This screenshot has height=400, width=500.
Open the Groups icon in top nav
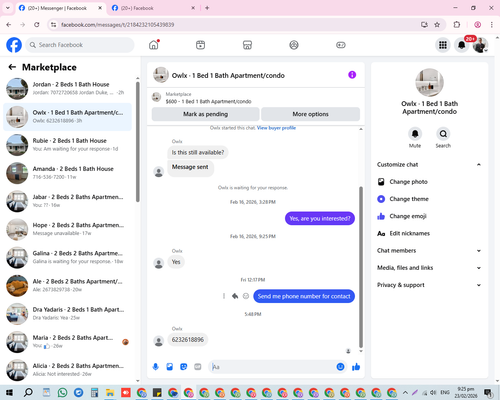point(294,45)
